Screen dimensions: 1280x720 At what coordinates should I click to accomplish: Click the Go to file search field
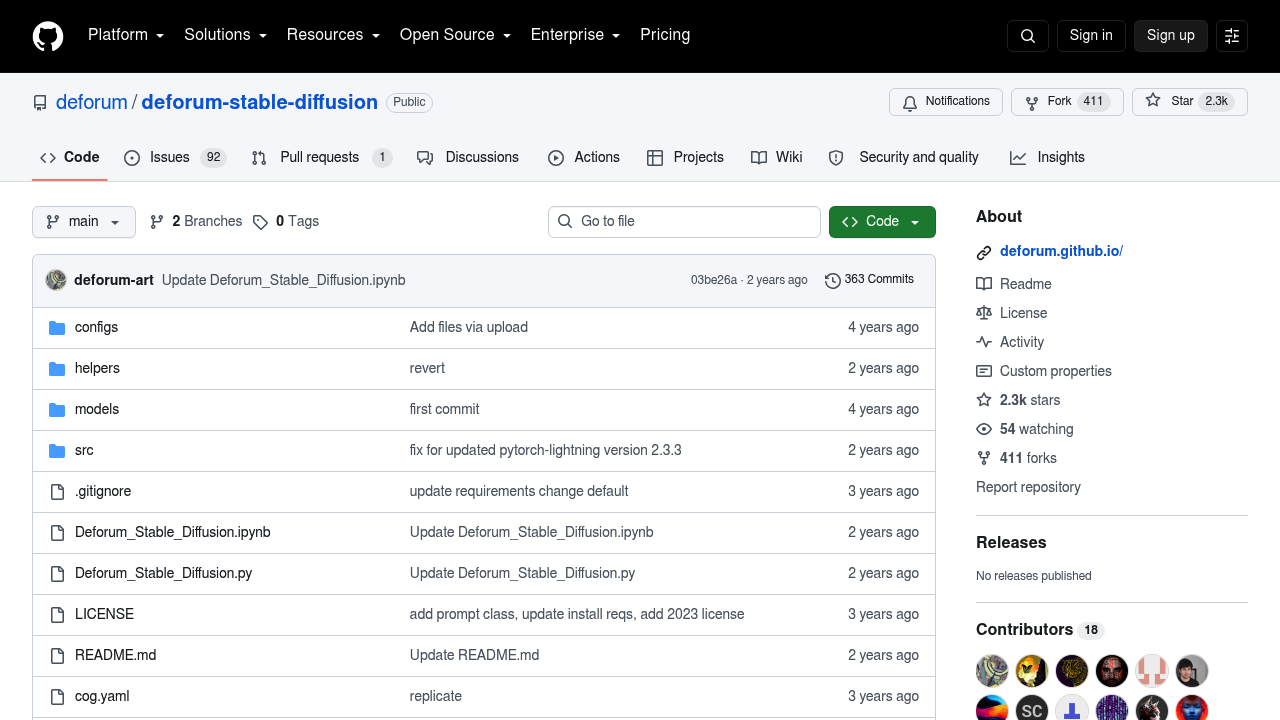(684, 222)
